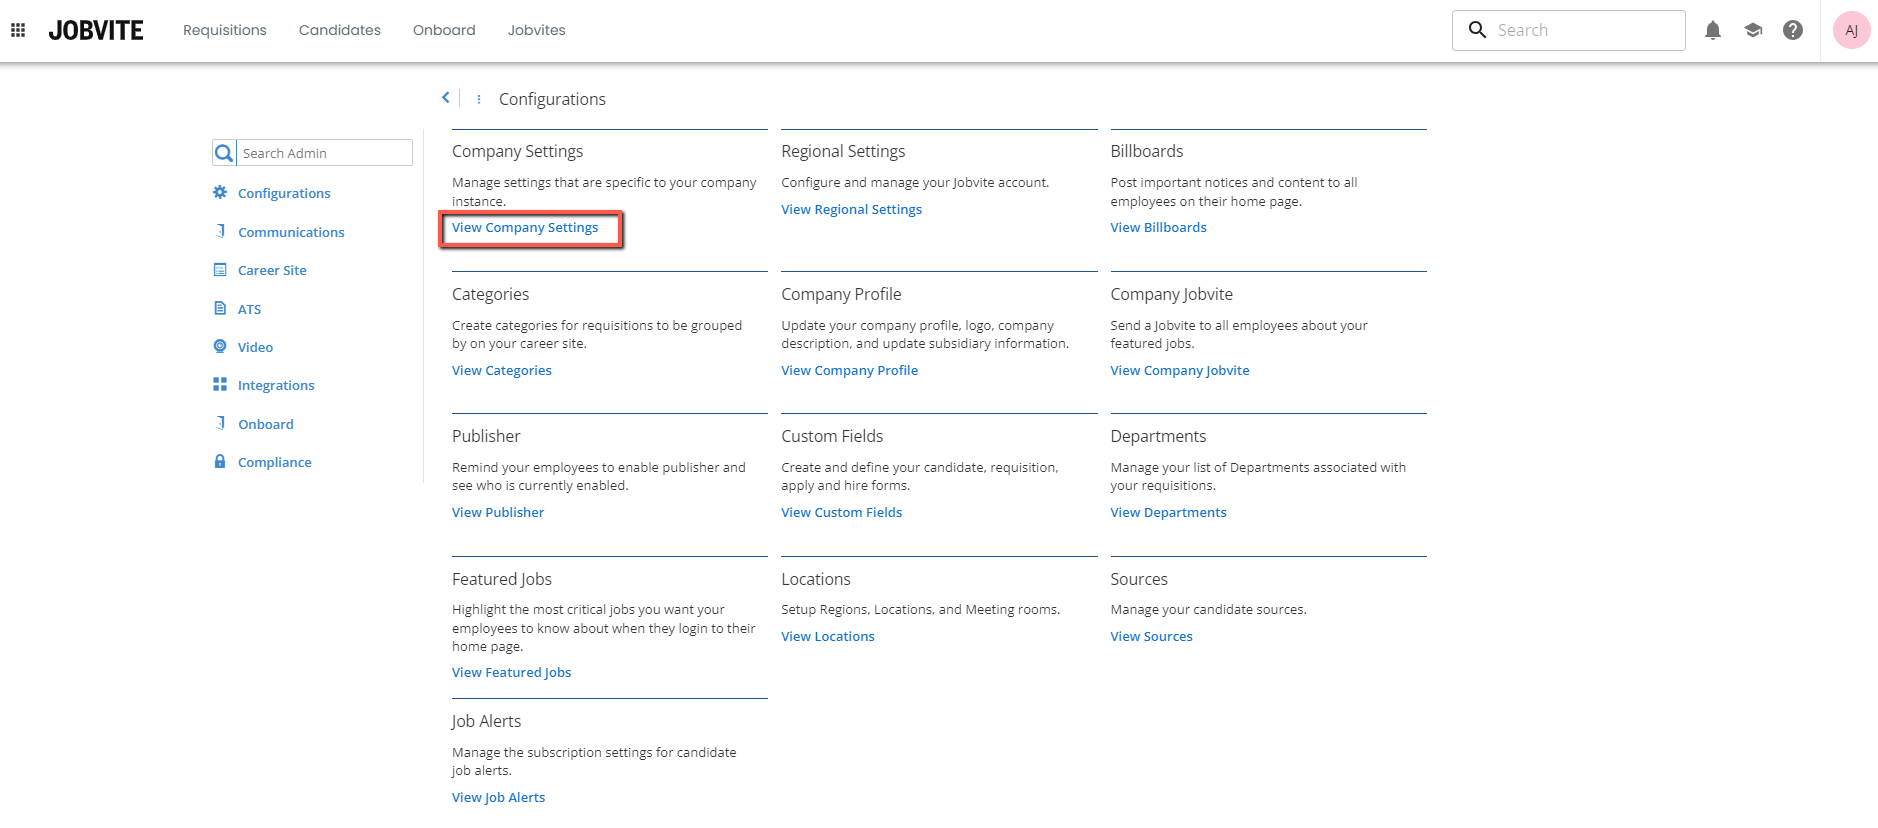This screenshot has width=1878, height=828.
Task: Open the Requisitions top menu
Action: [x=224, y=30]
